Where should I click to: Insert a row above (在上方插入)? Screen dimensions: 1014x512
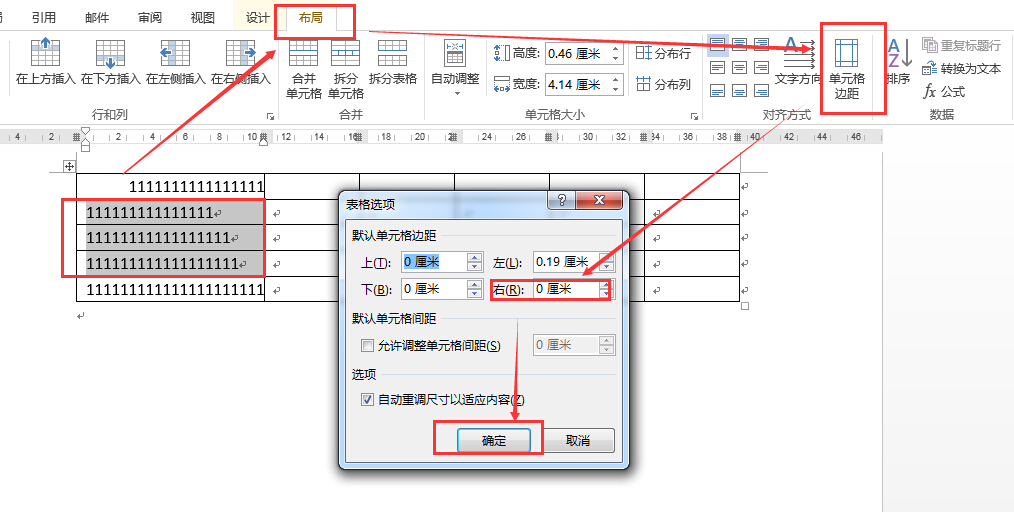[45, 62]
